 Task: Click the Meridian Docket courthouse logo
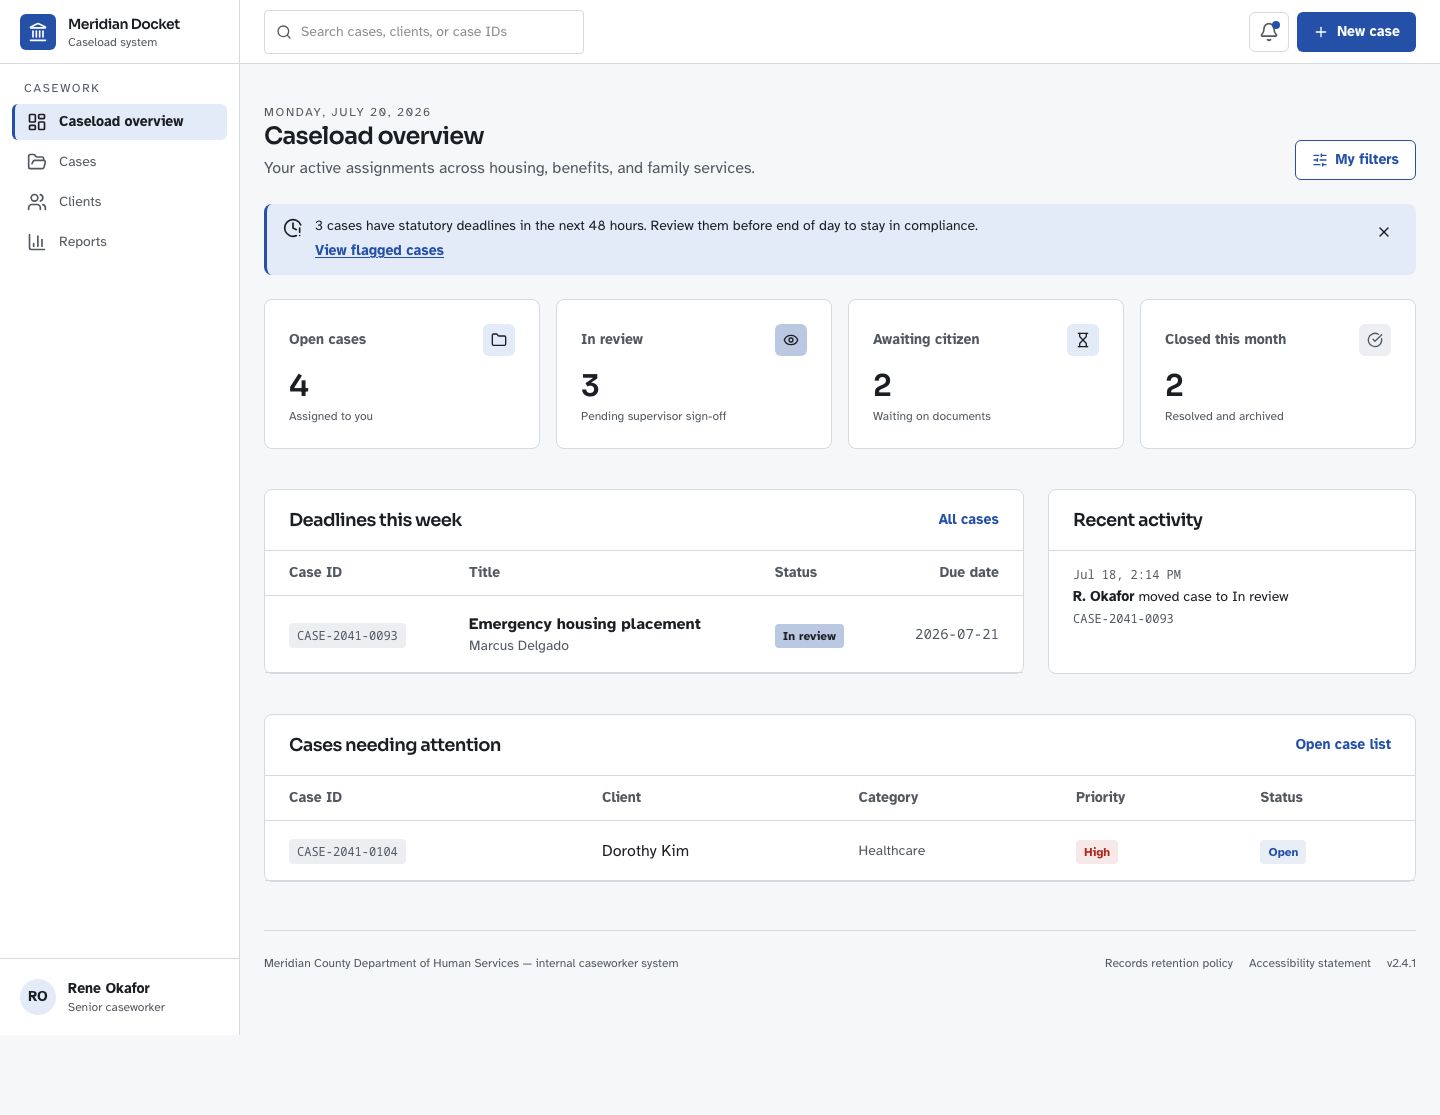click(x=38, y=32)
